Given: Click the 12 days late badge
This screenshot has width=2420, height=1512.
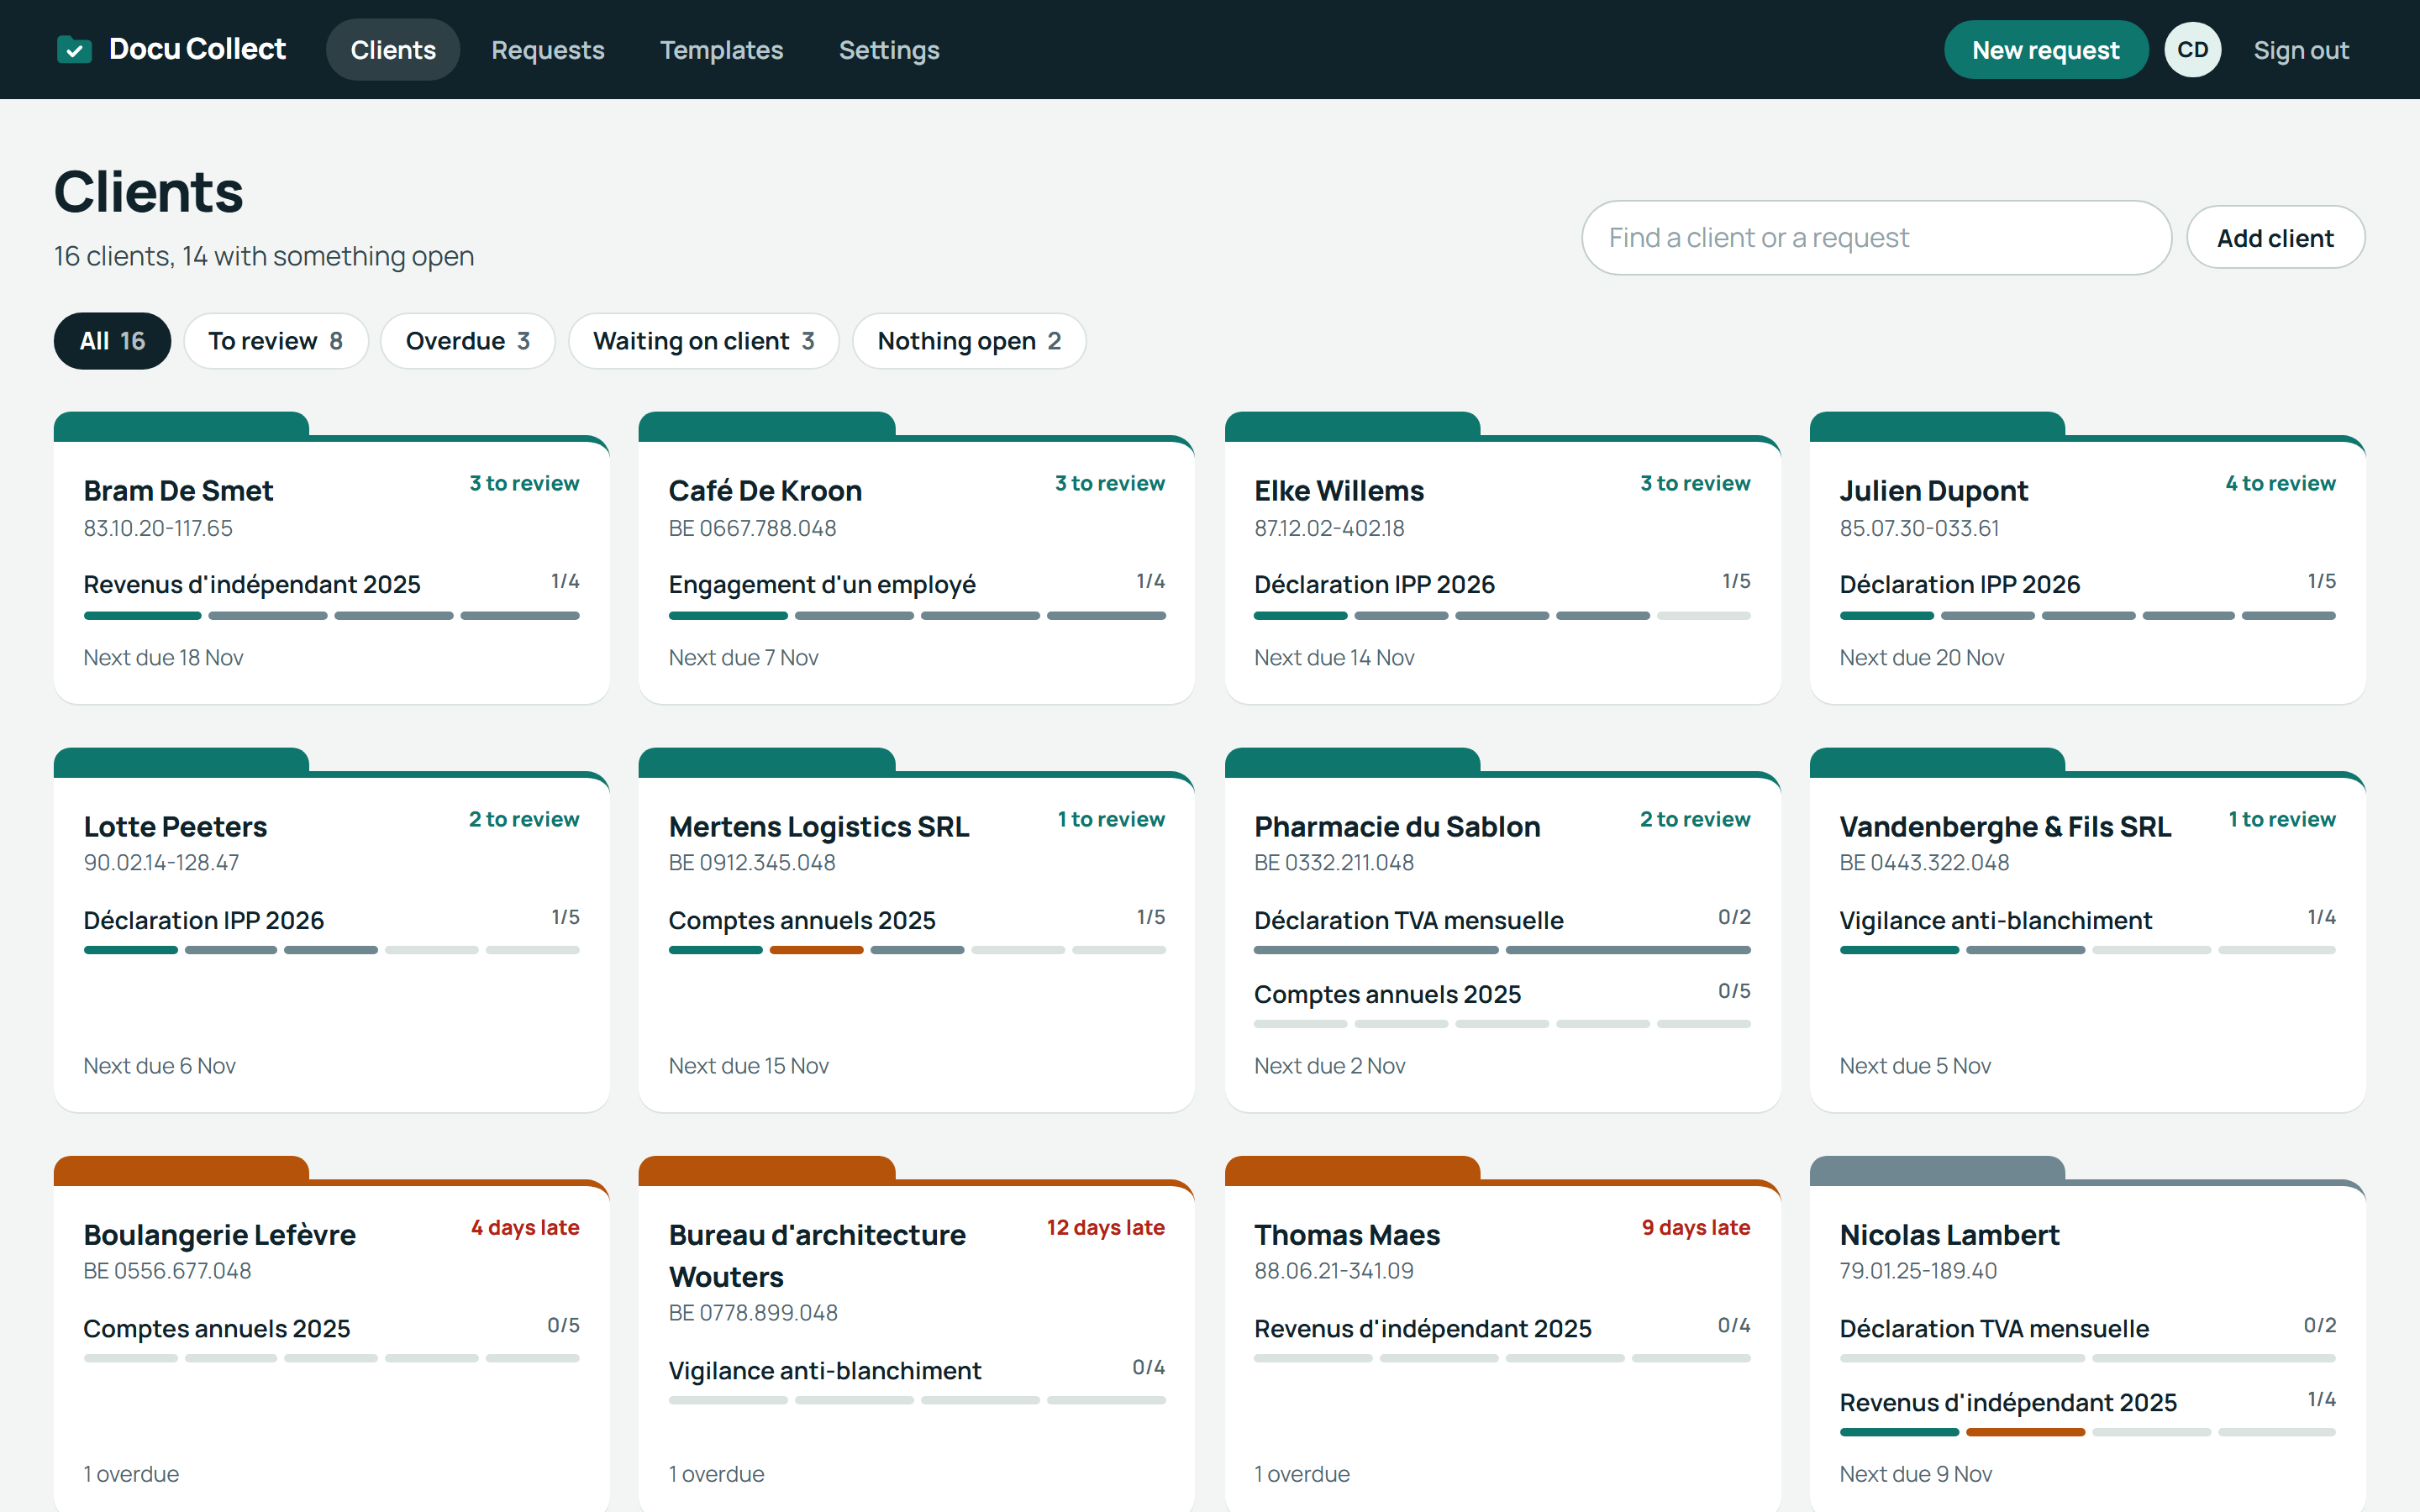Looking at the screenshot, I should 1105,1227.
